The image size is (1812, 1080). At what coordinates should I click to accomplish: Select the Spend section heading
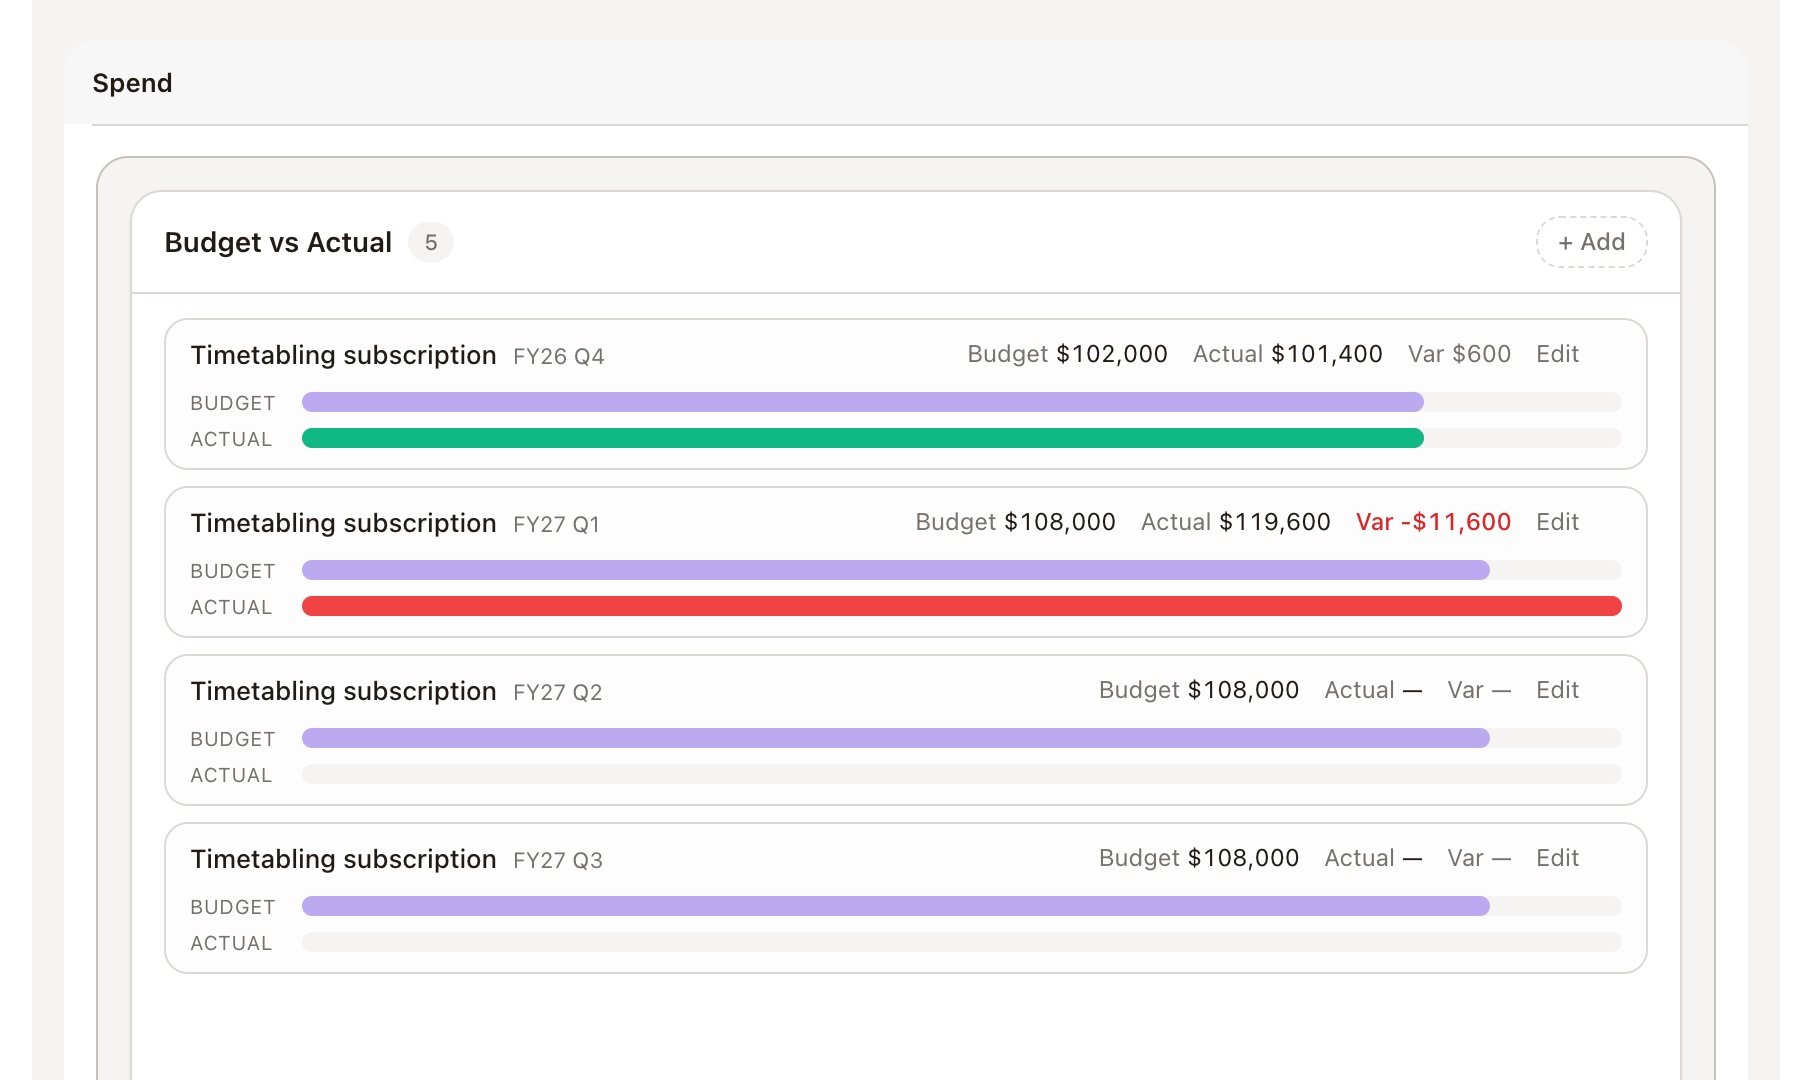132,83
